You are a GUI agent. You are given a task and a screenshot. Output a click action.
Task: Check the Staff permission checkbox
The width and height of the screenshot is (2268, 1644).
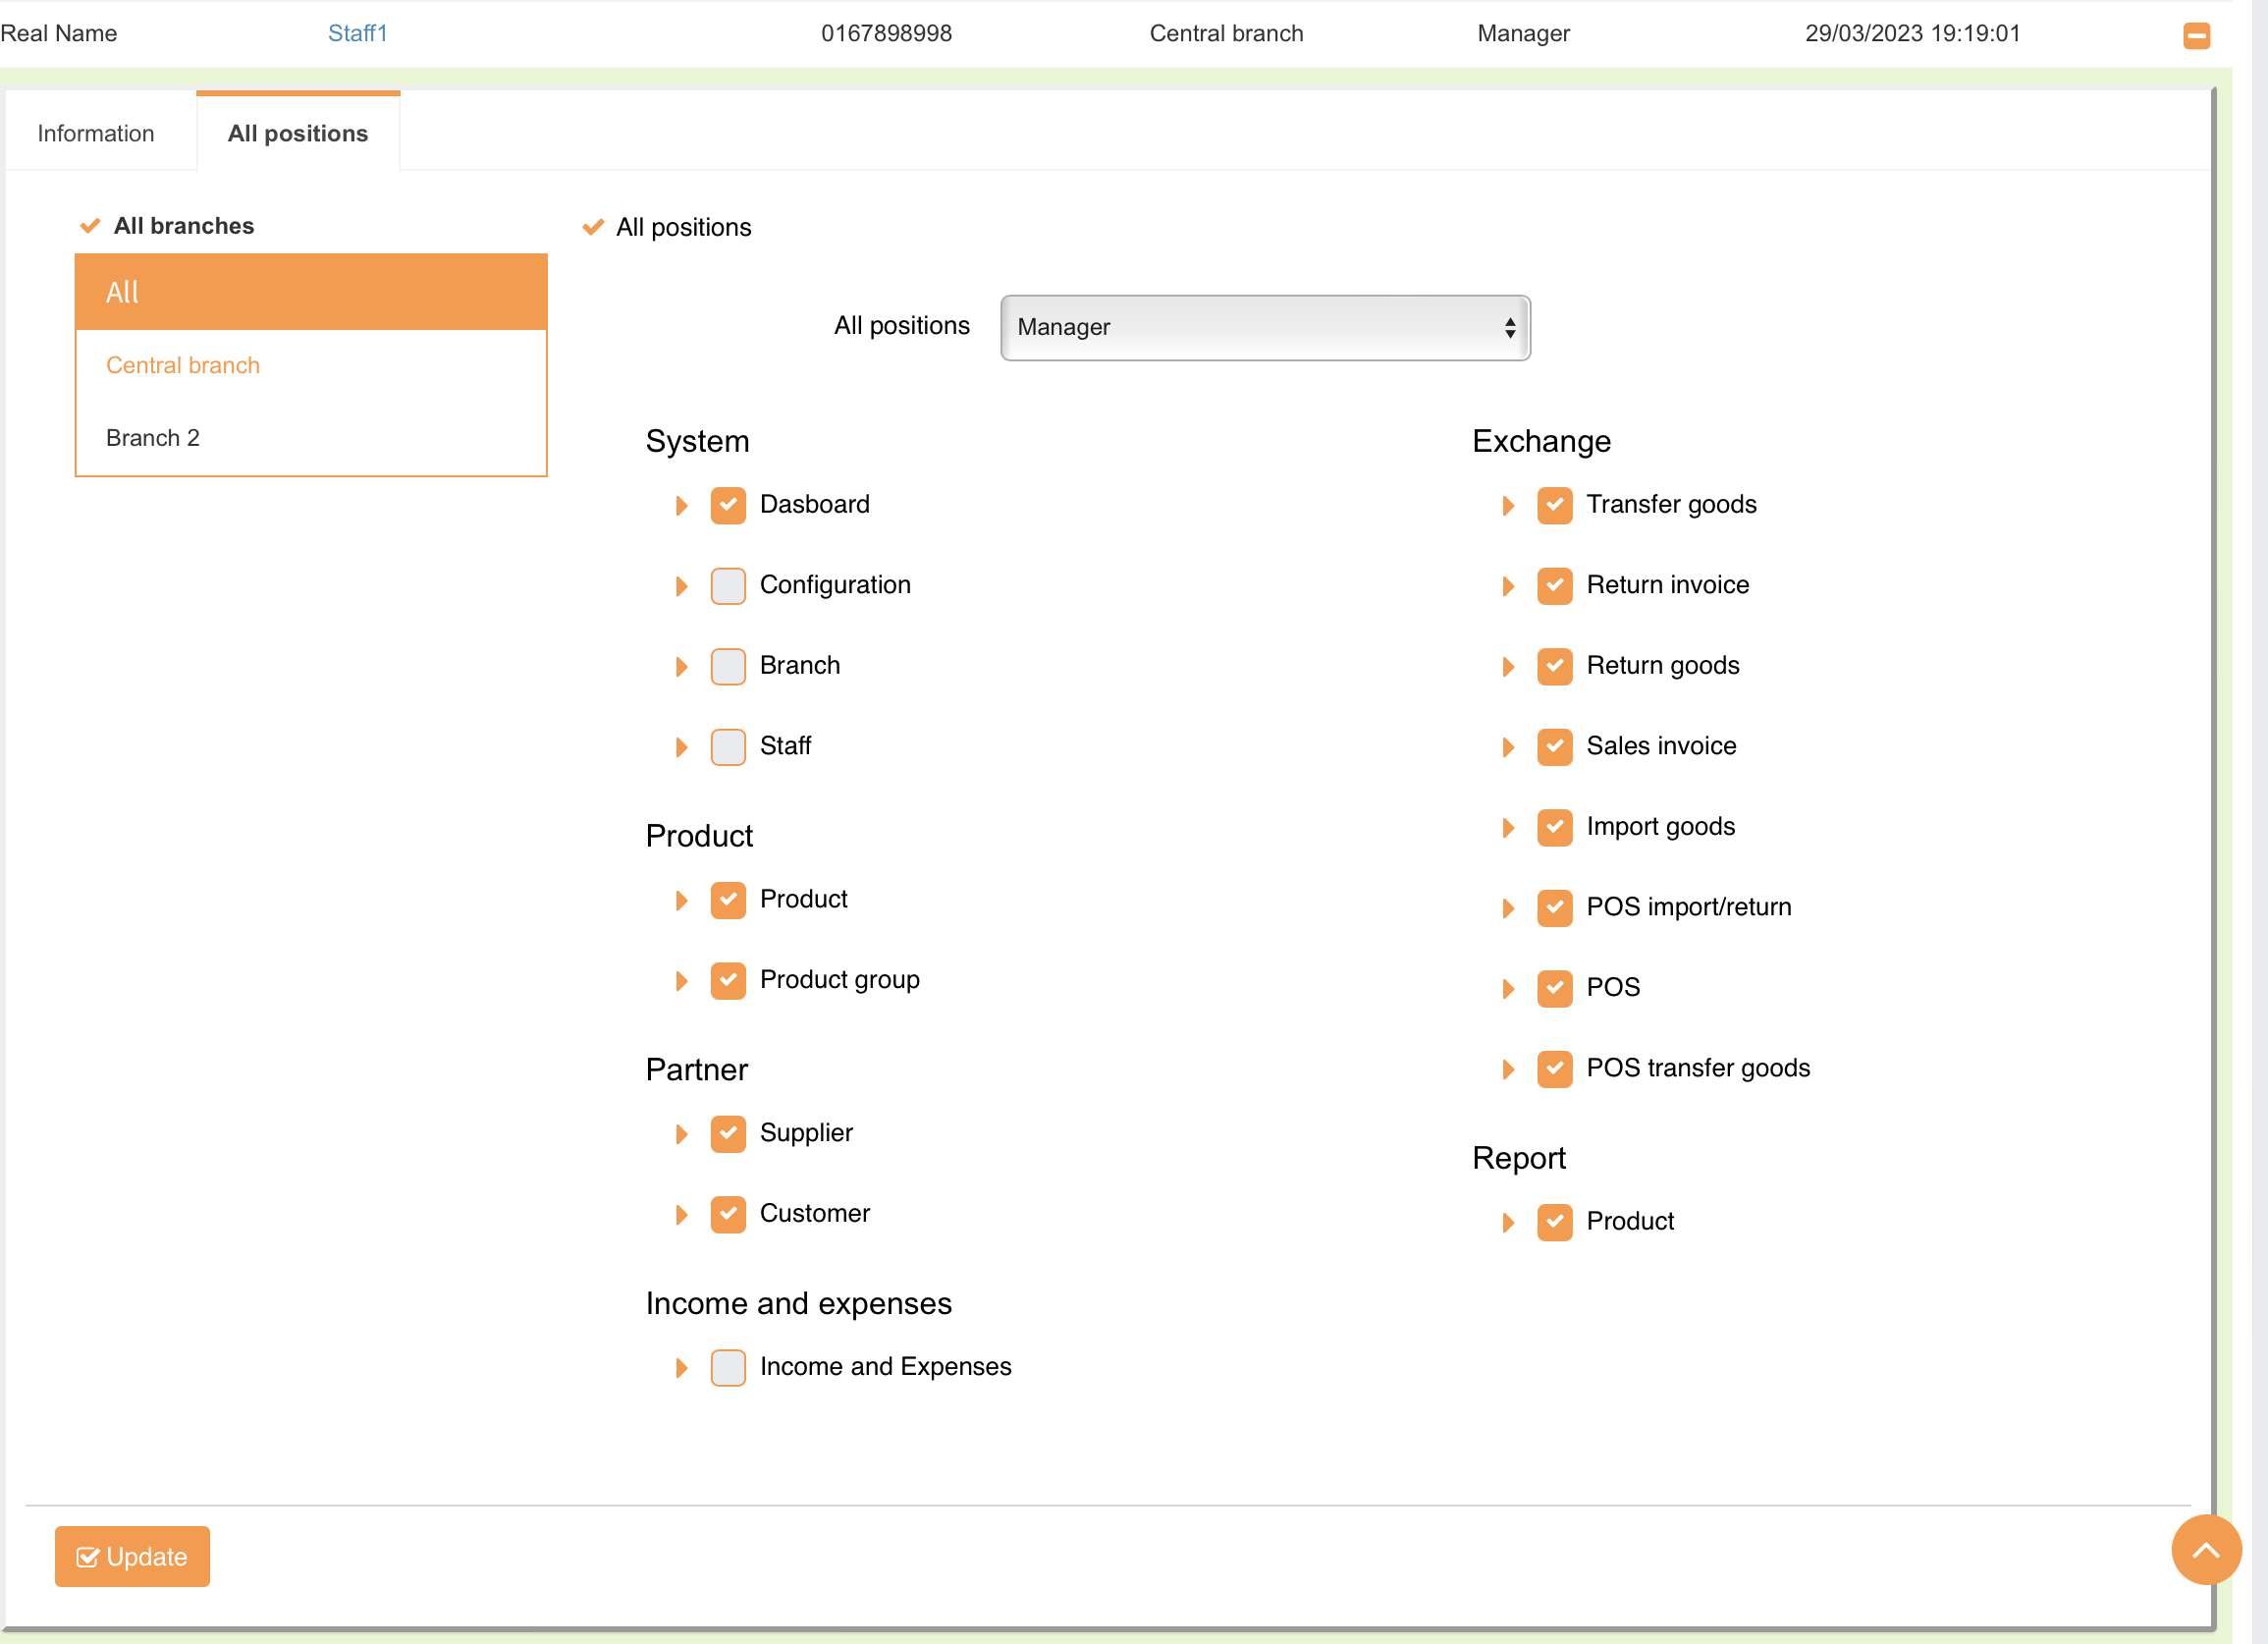pos(728,747)
